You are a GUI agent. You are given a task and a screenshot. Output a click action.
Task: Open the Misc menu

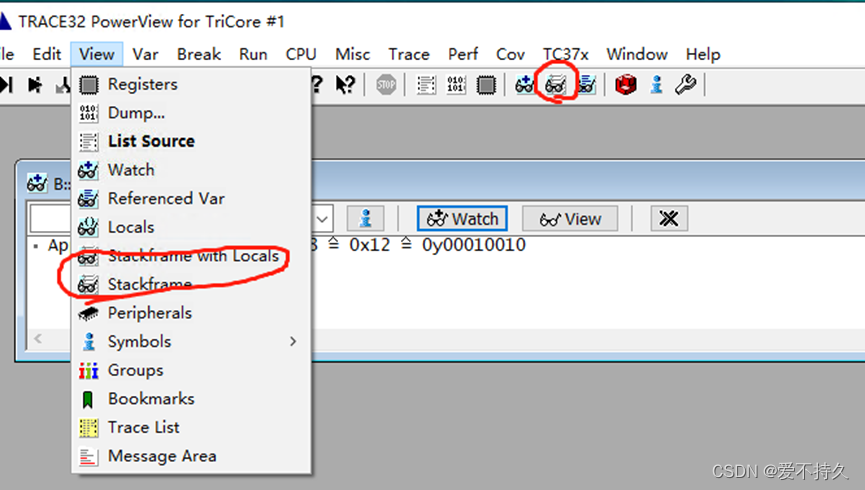353,54
